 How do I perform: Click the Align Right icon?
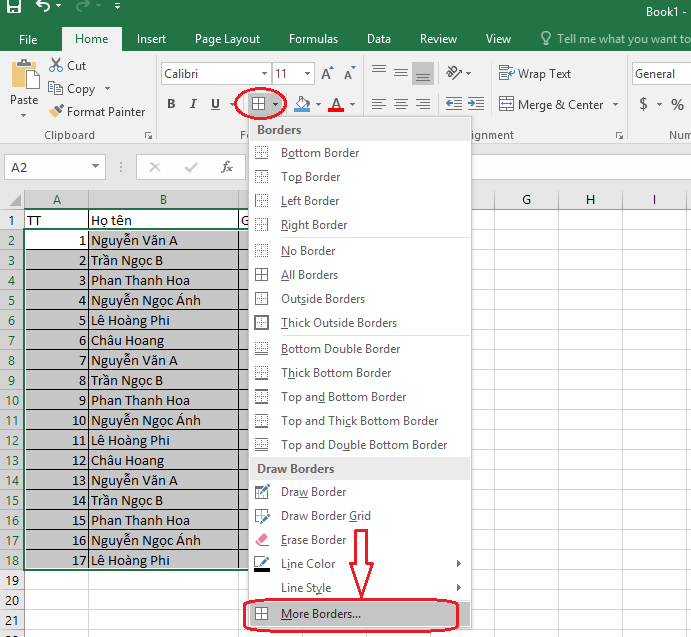423,104
